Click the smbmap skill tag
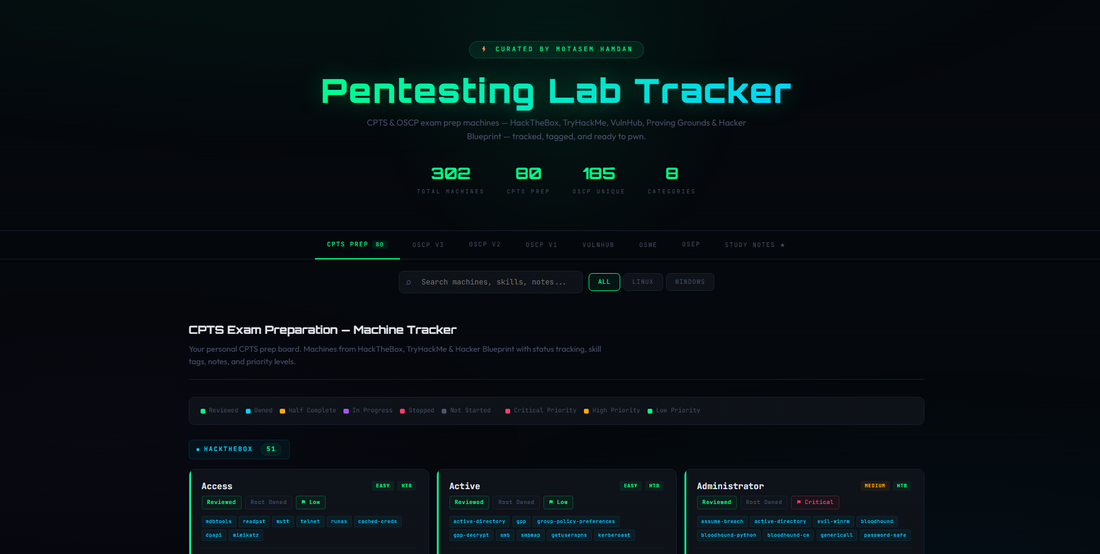 529,535
